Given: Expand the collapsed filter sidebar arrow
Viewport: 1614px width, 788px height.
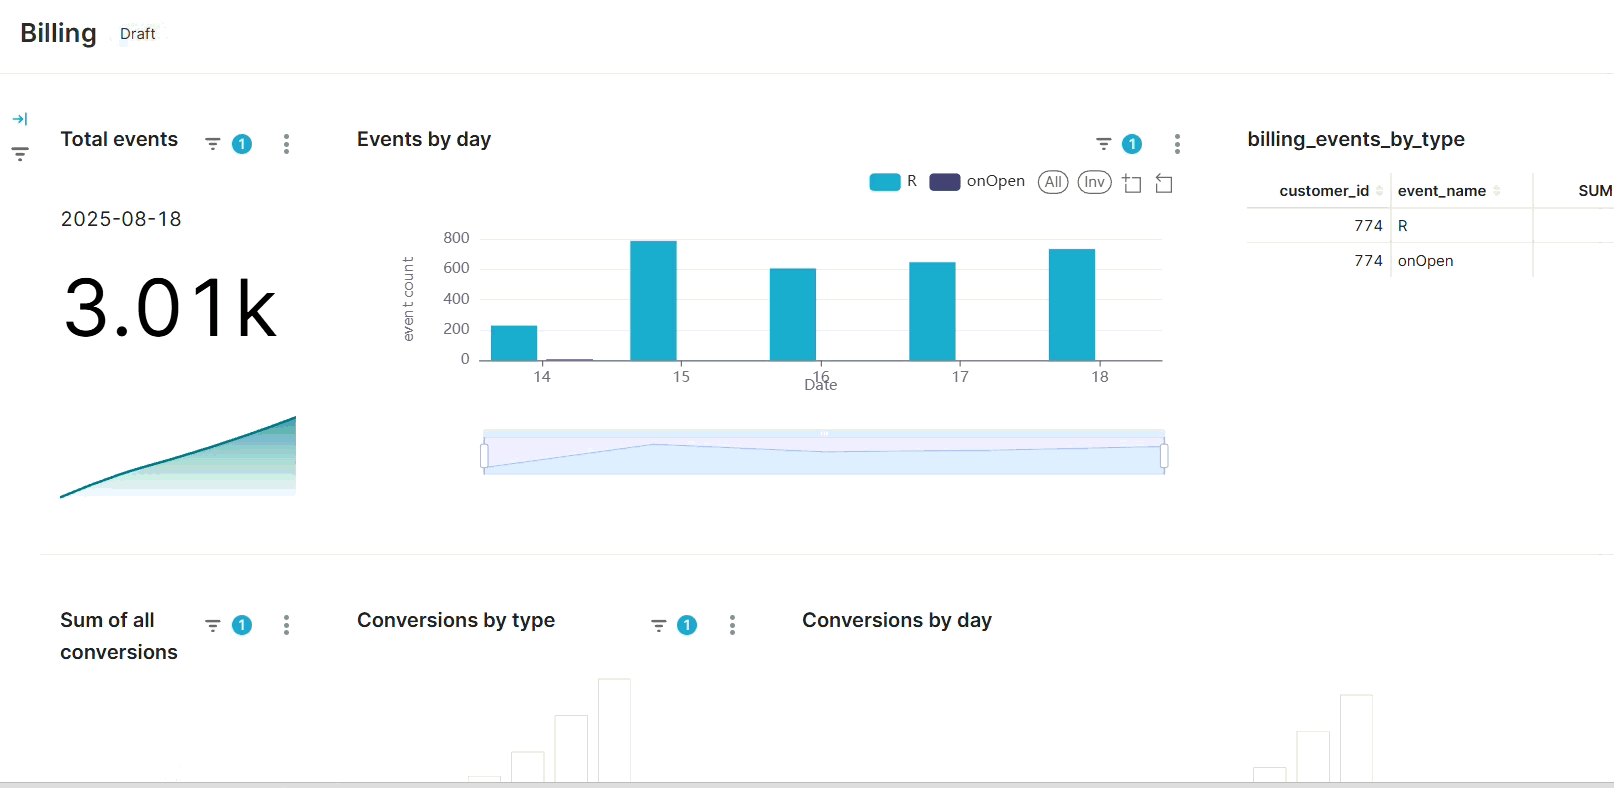Looking at the screenshot, I should click(20, 119).
